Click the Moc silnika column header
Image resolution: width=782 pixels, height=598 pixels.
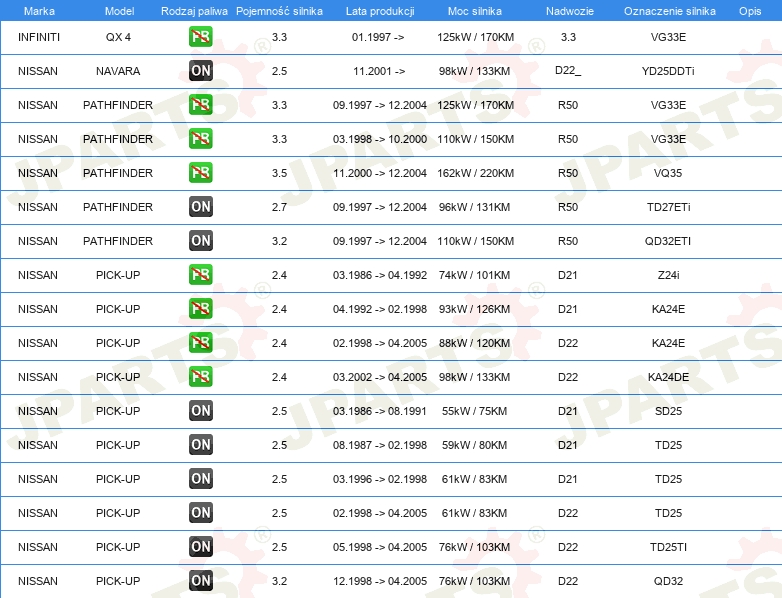tap(475, 11)
